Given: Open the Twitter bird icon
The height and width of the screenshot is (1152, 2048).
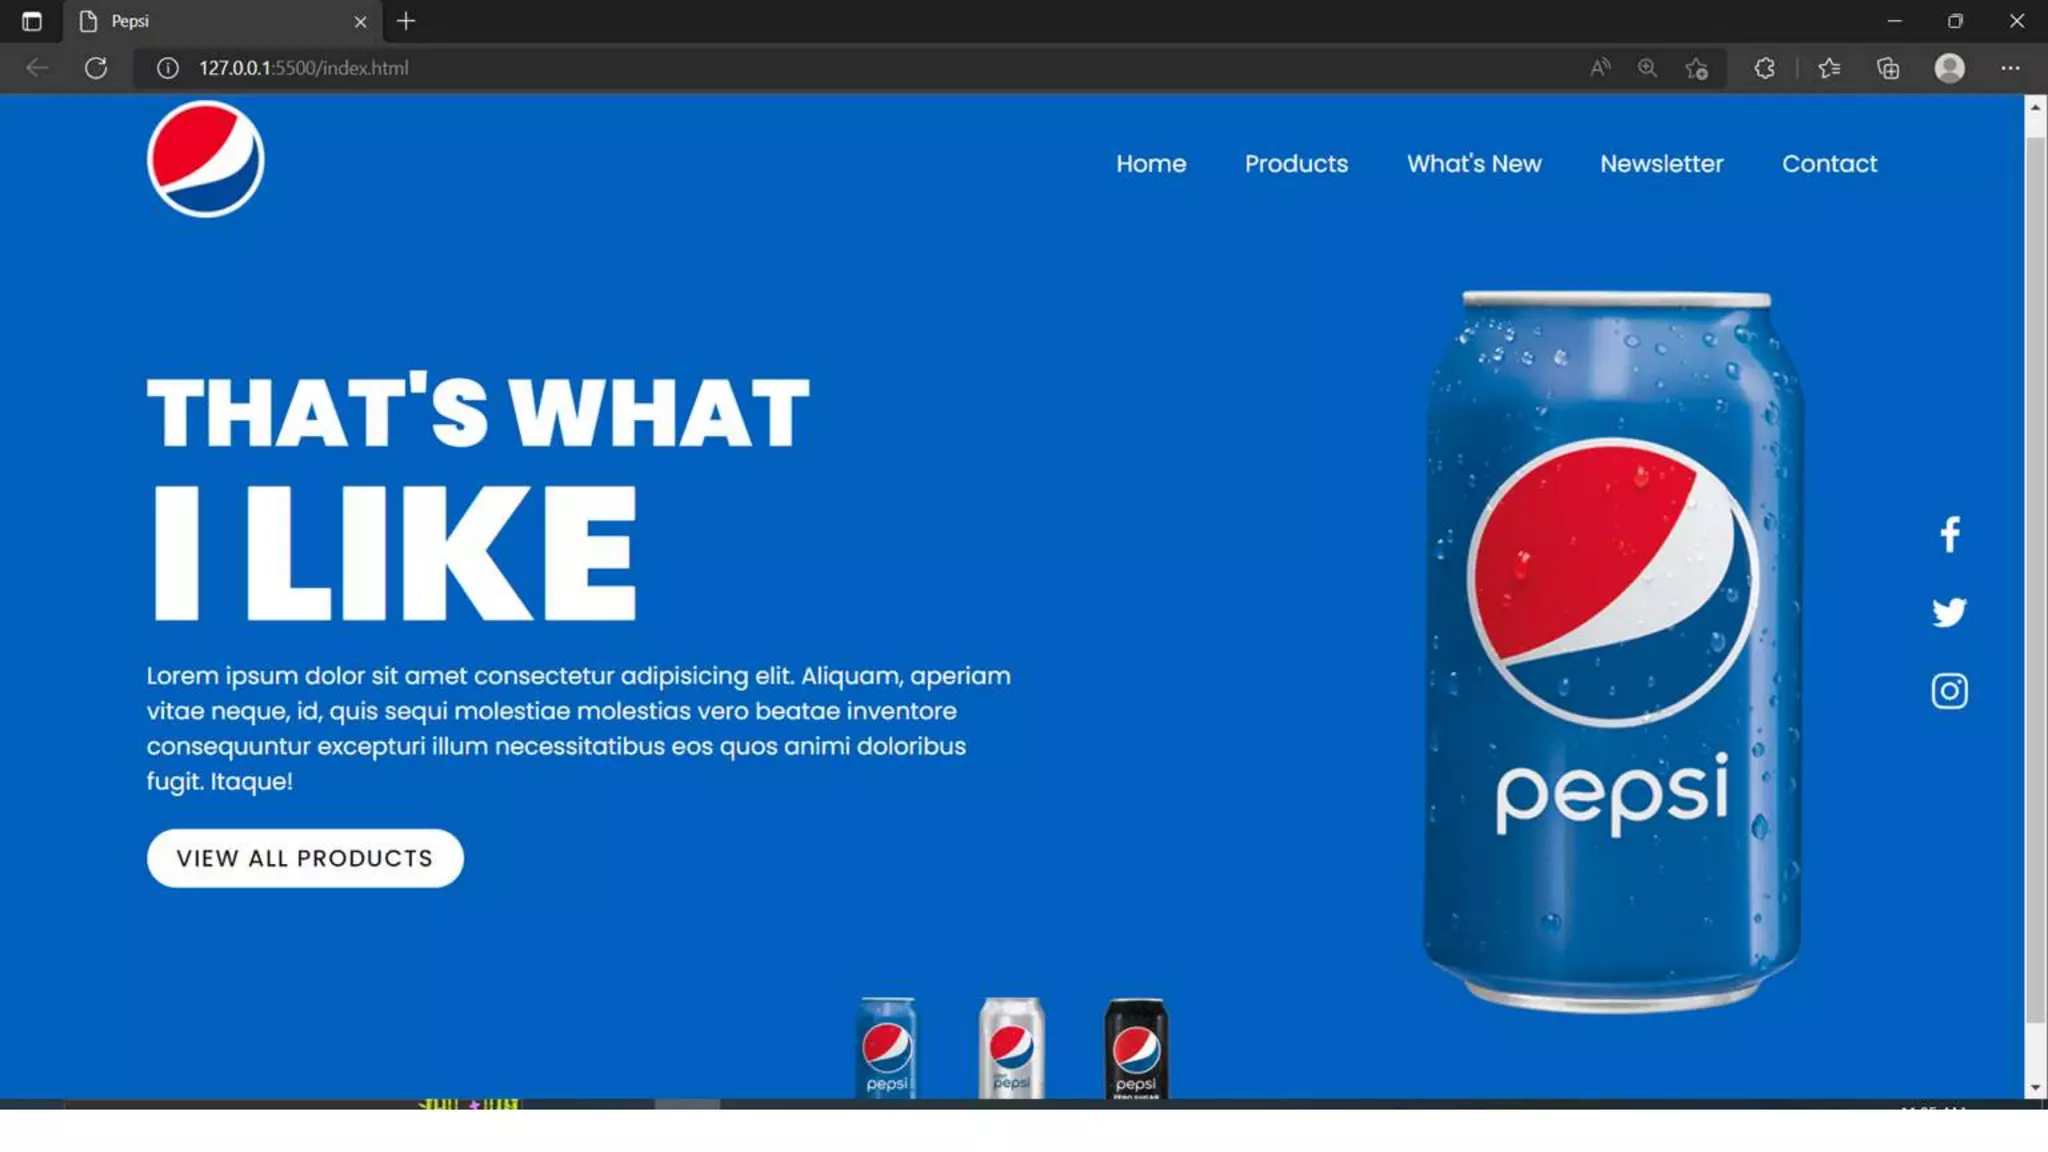Looking at the screenshot, I should click(x=1949, y=612).
